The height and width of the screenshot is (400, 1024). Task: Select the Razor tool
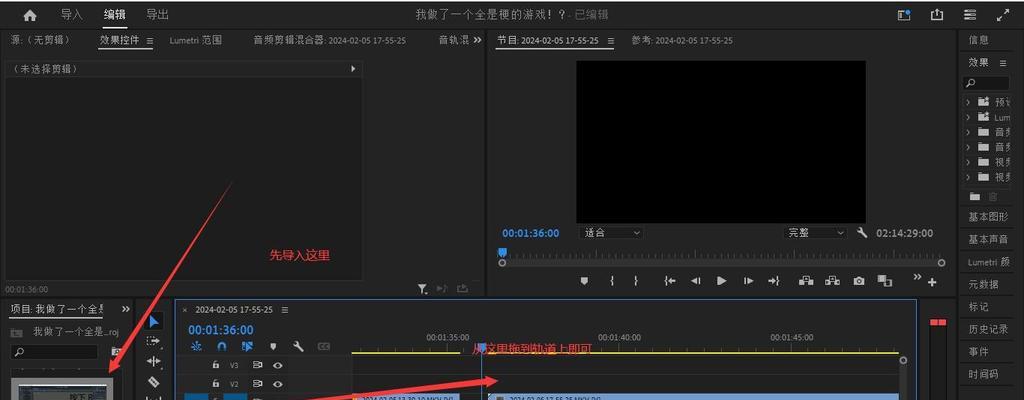click(153, 382)
